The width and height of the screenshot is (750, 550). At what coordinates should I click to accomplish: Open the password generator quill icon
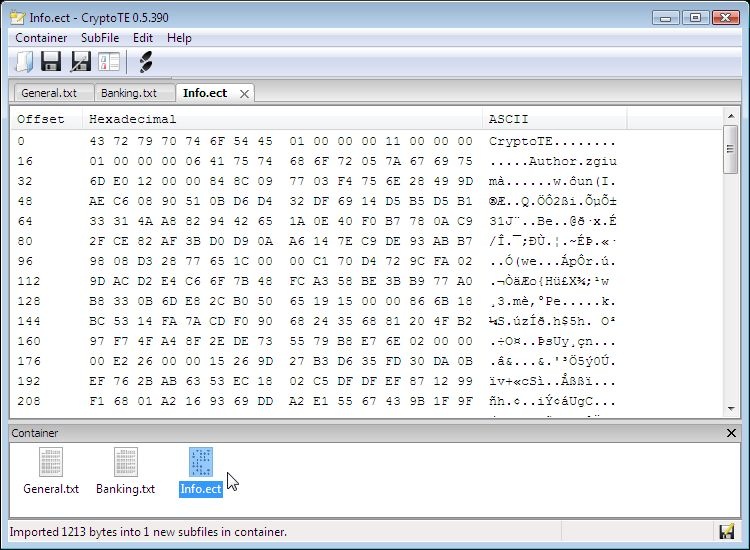pos(145,62)
